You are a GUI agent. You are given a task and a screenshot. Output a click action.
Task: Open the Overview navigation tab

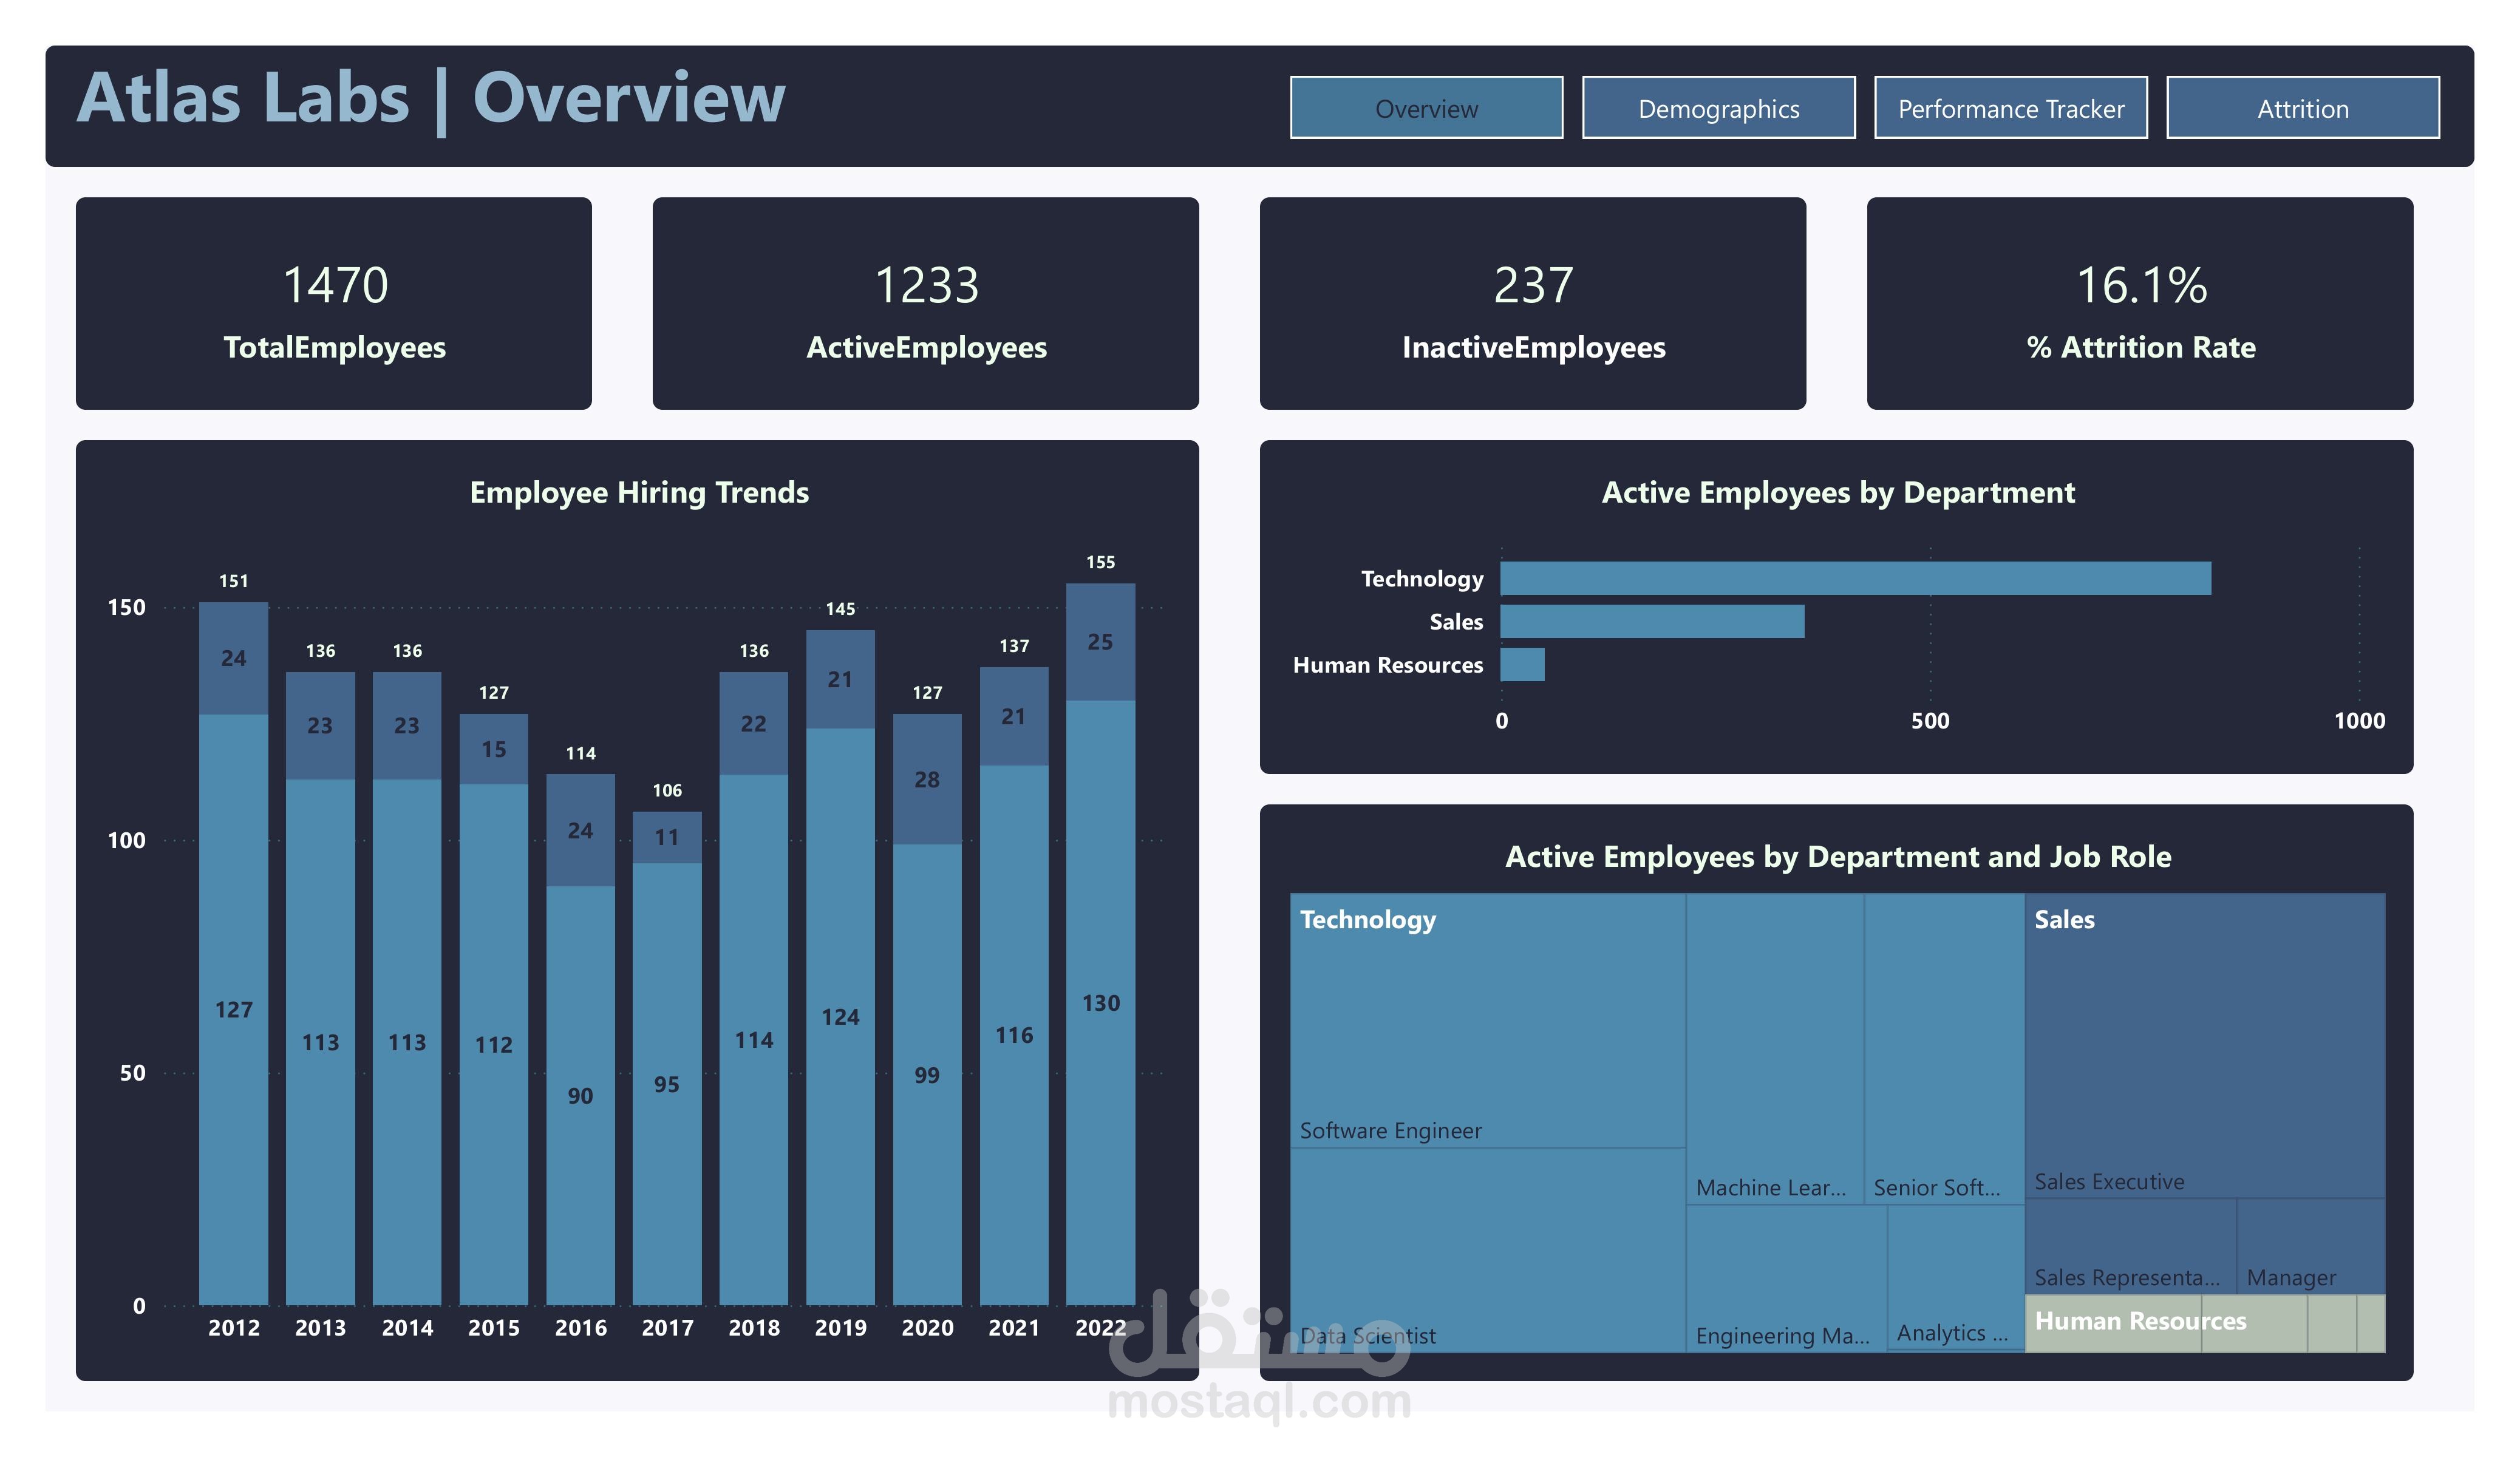pyautogui.click(x=1426, y=108)
